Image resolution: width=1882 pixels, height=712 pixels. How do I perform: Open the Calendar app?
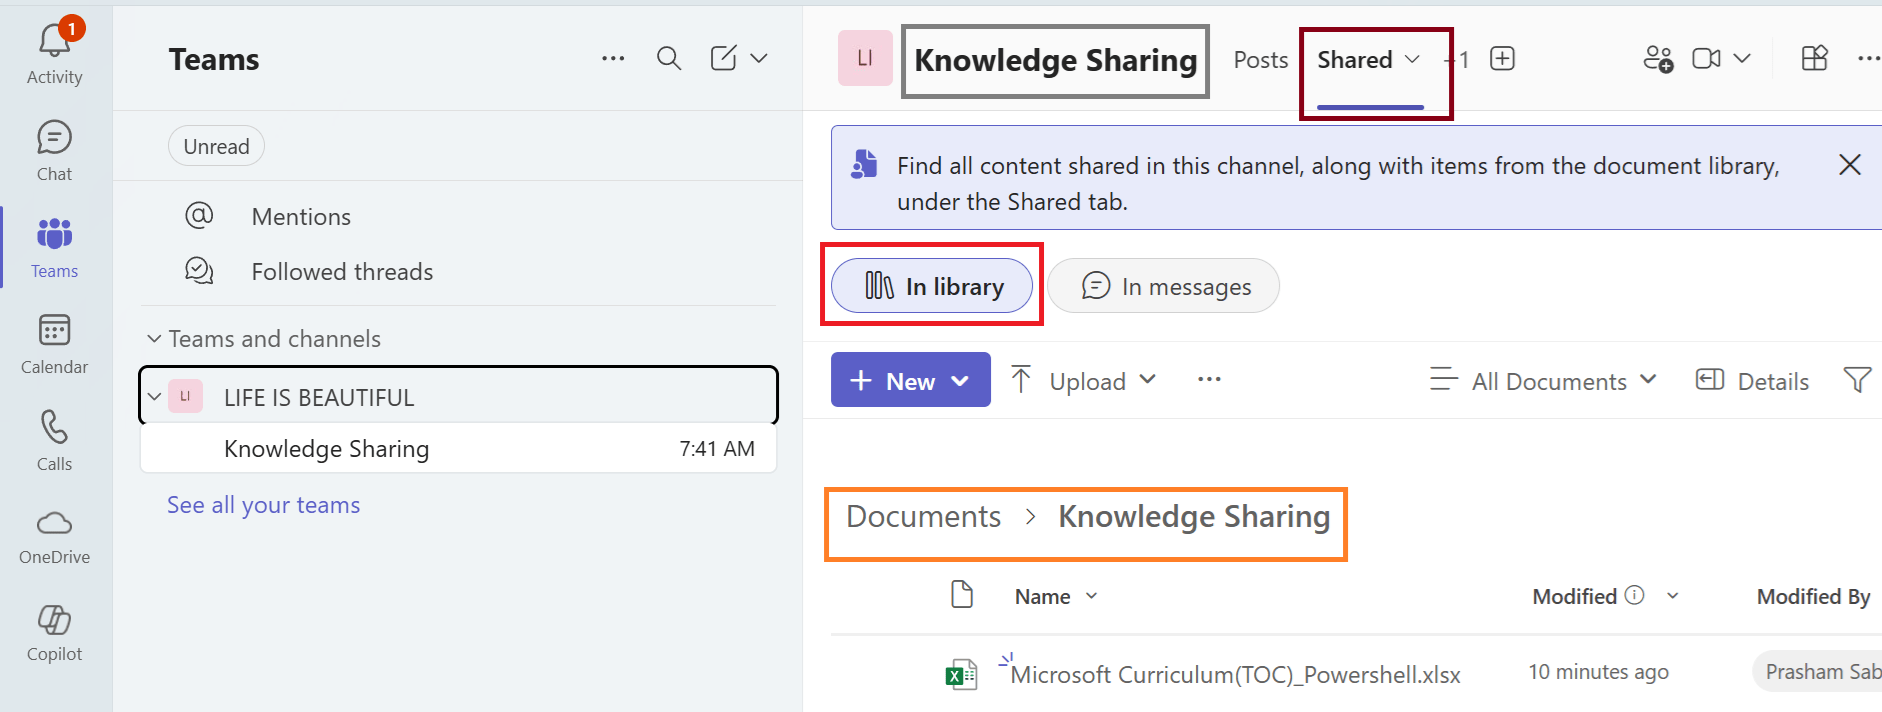point(54,345)
